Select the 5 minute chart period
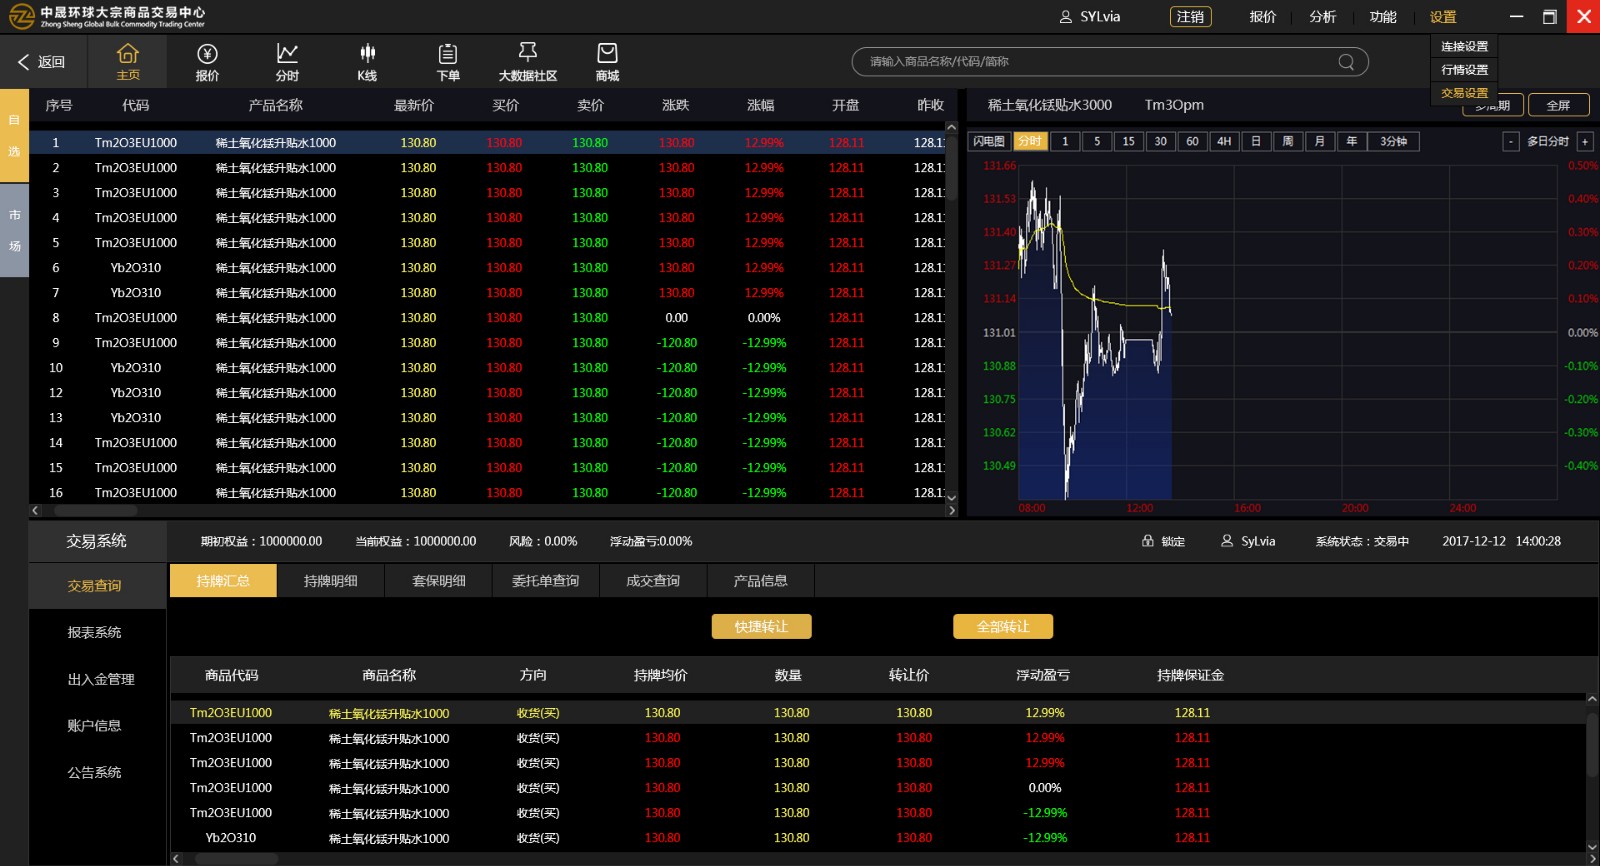The width and height of the screenshot is (1600, 866). (x=1097, y=142)
